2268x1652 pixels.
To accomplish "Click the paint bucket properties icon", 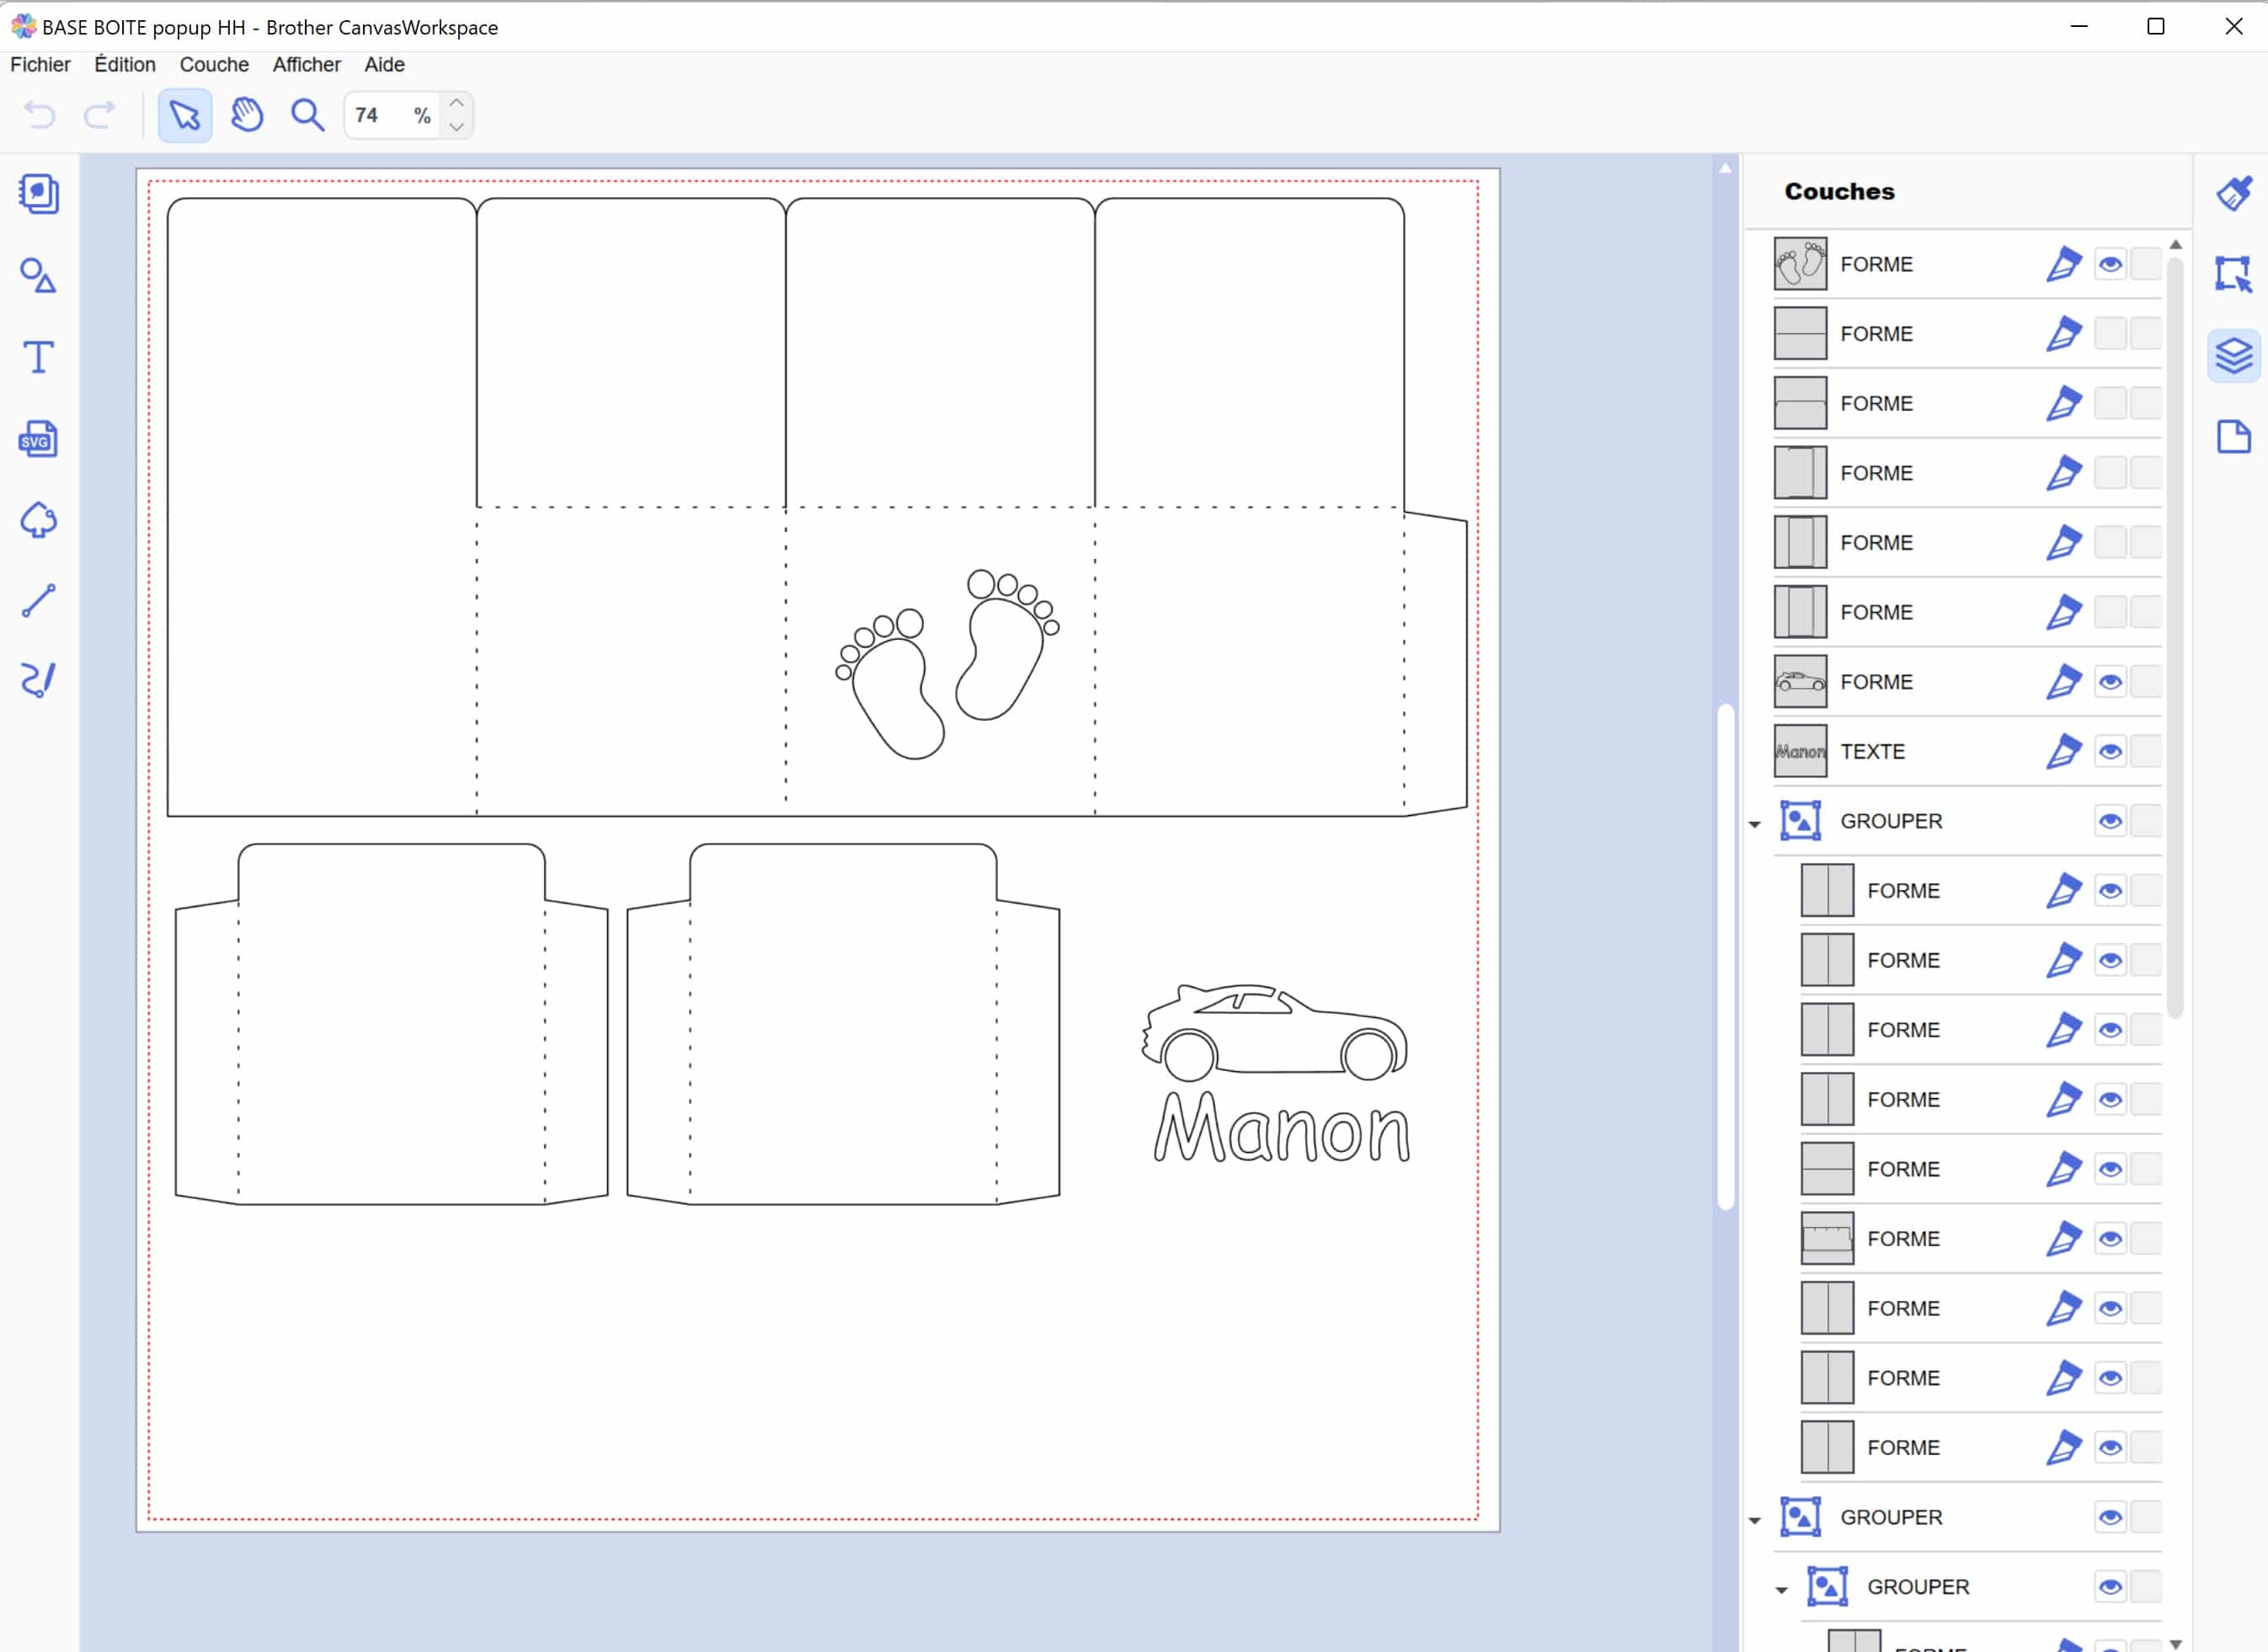I will pos(2233,193).
